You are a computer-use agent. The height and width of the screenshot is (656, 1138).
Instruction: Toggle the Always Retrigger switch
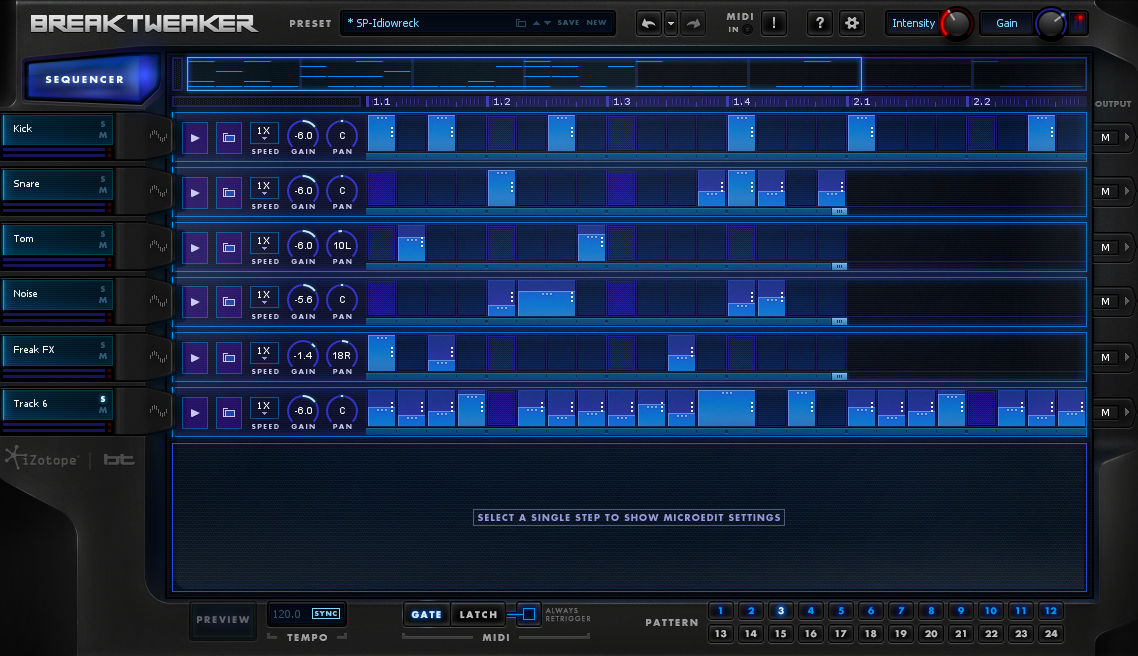click(529, 614)
